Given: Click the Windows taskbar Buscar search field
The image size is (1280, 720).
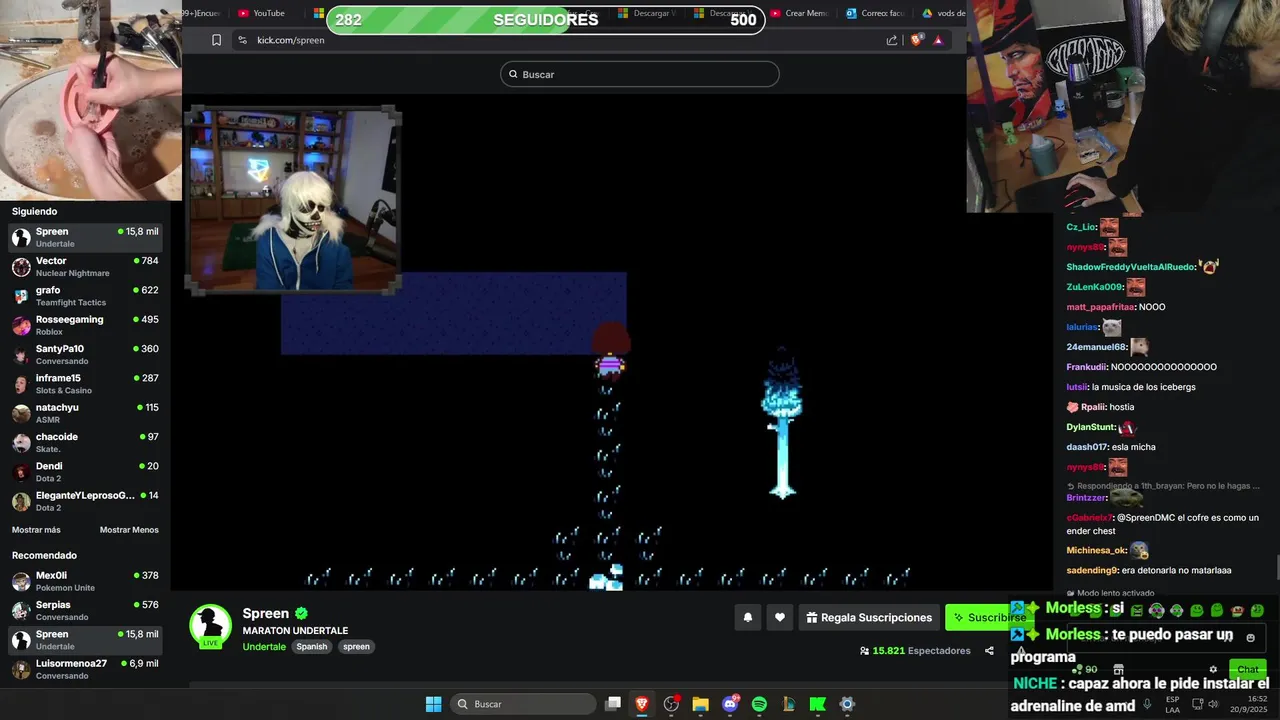Looking at the screenshot, I should pos(525,704).
